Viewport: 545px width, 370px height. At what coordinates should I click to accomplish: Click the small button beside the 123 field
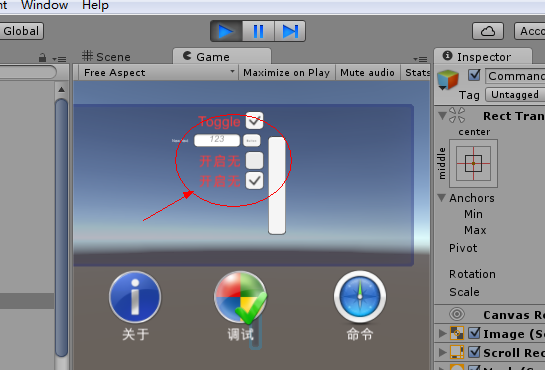[251, 140]
